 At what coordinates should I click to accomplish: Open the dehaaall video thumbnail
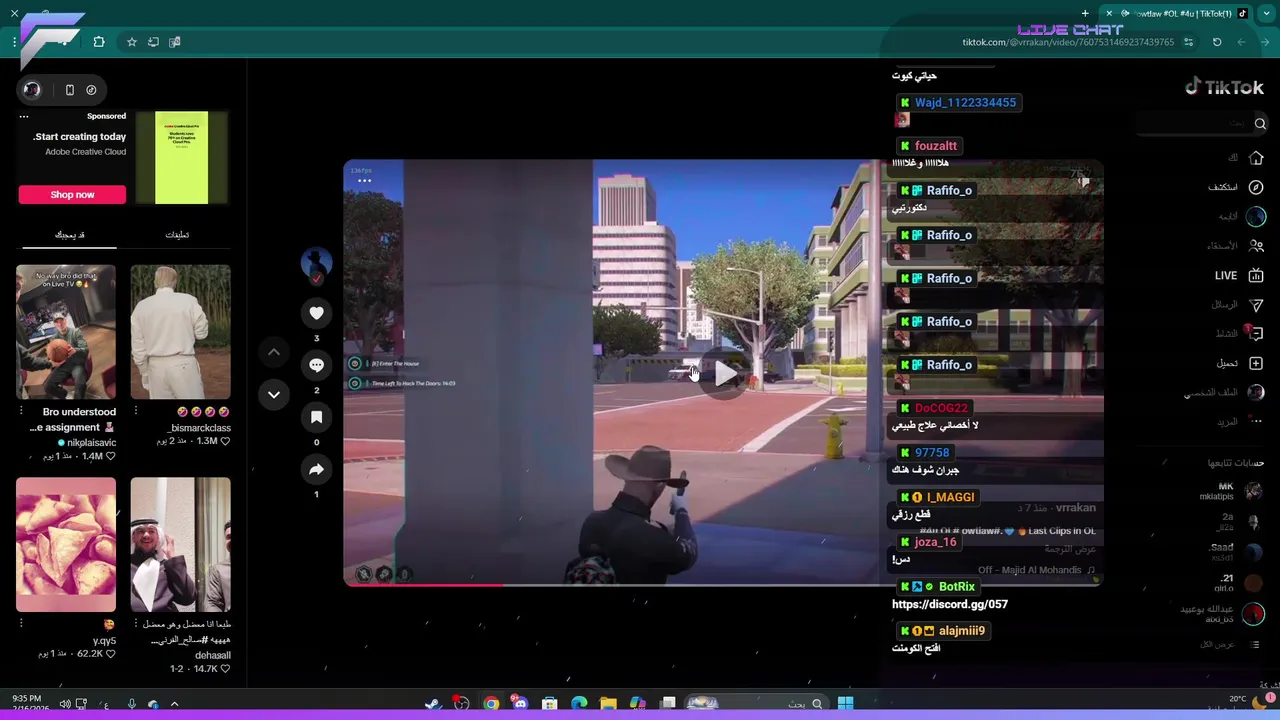(180, 544)
